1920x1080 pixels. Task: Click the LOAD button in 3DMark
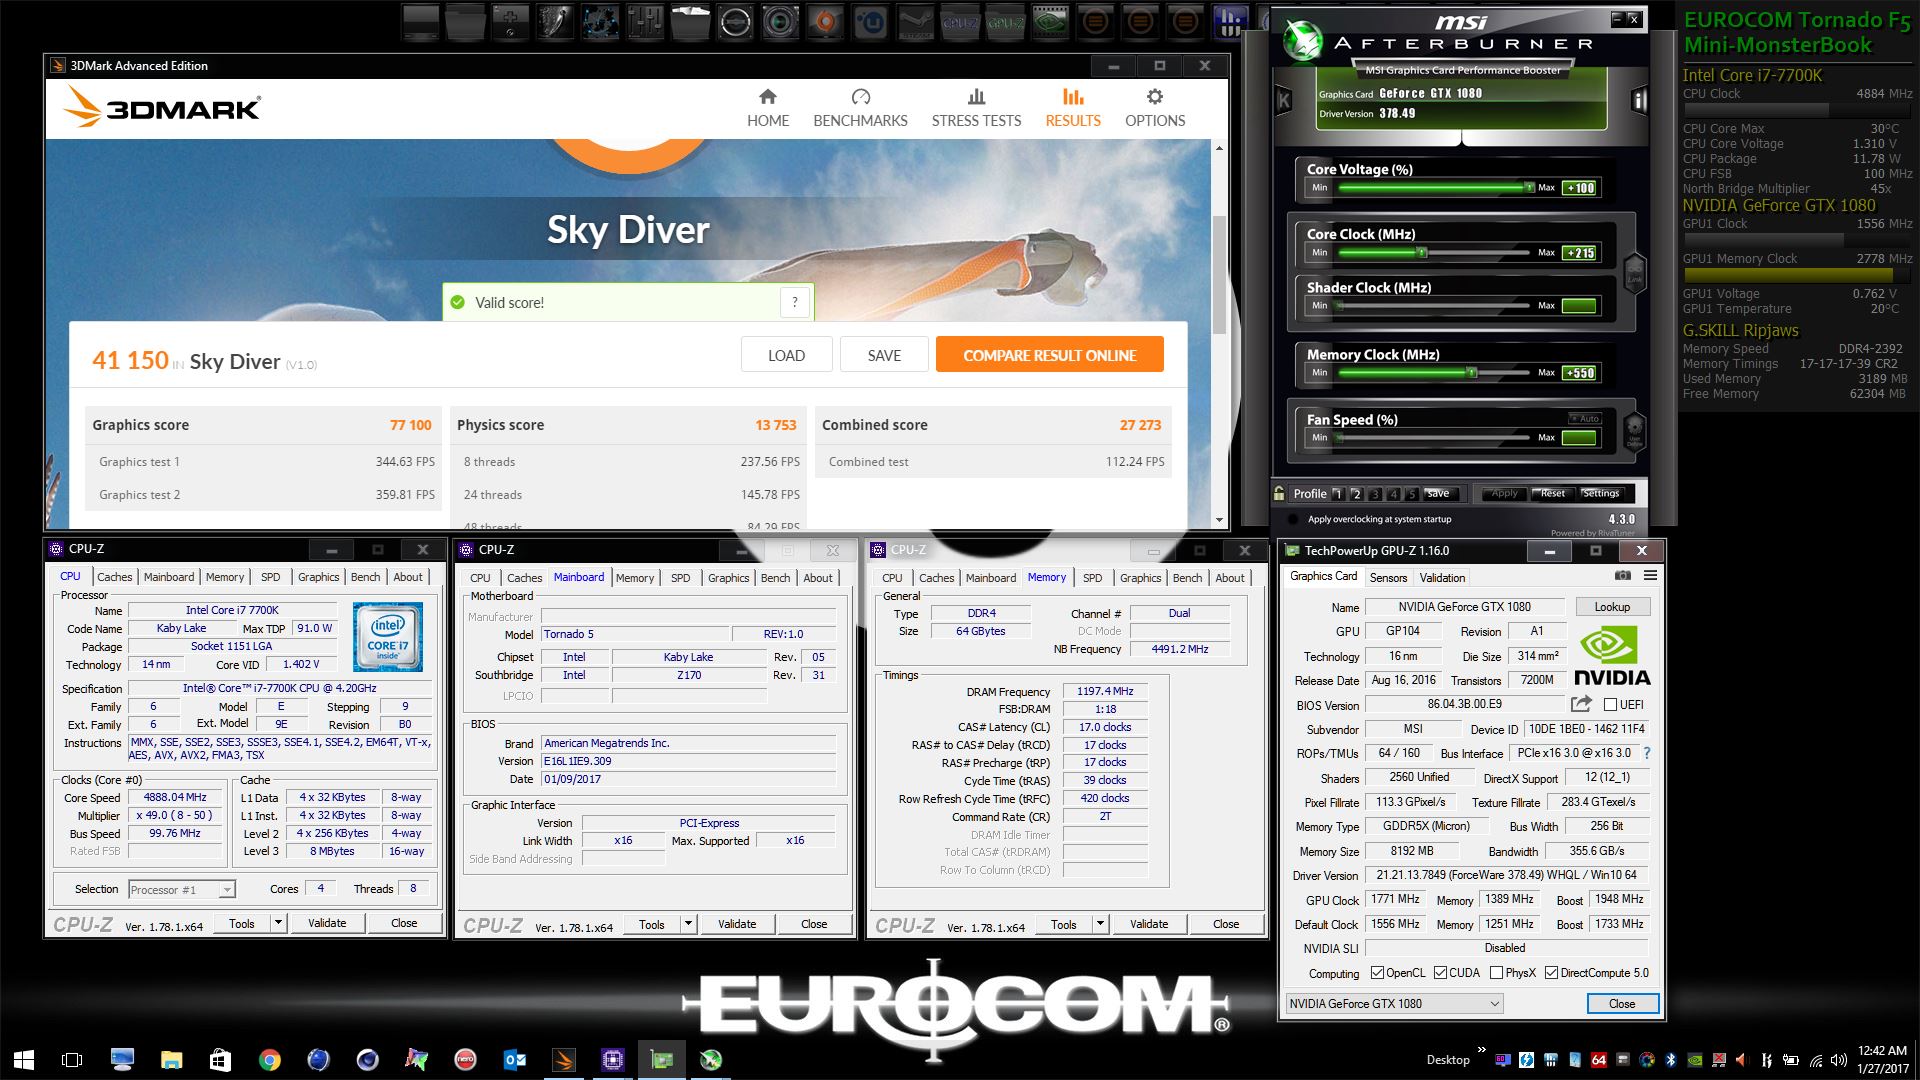click(x=786, y=355)
